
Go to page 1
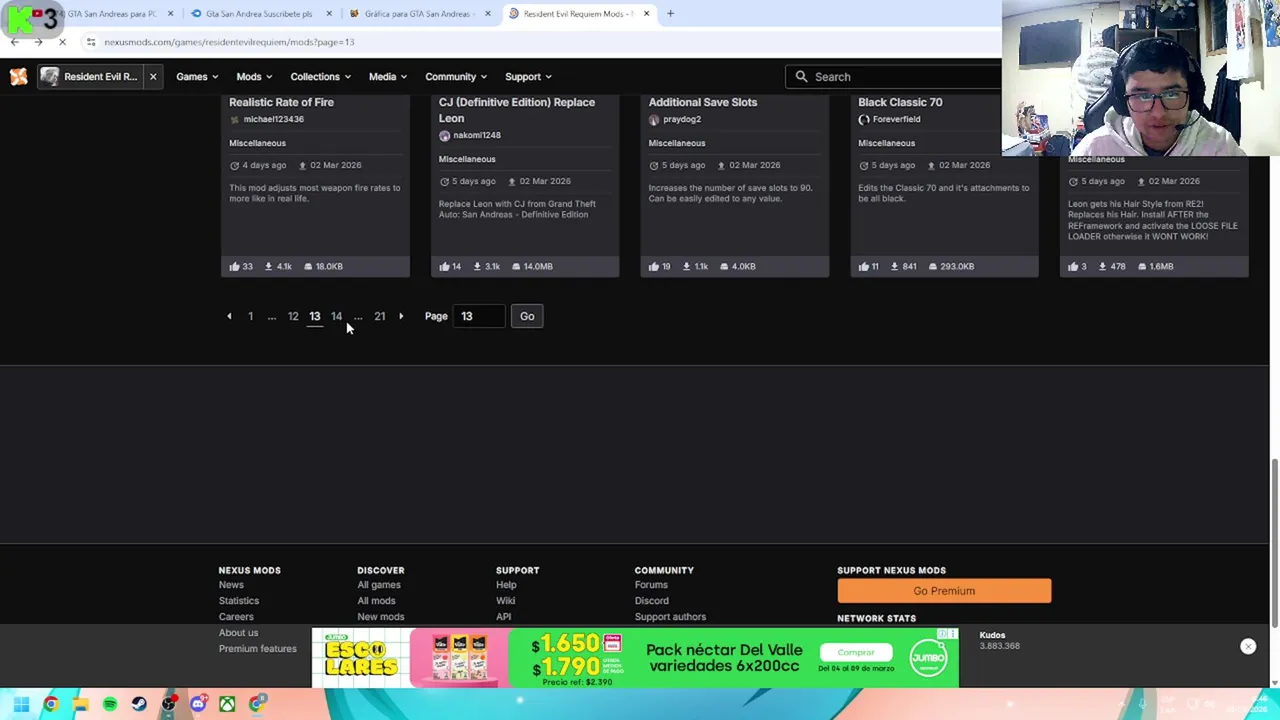(x=250, y=316)
